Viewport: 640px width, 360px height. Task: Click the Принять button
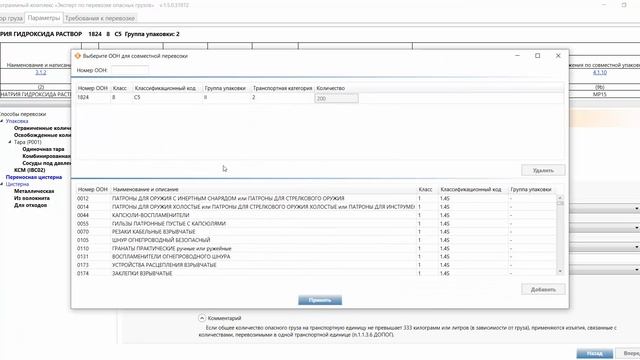(x=320, y=300)
